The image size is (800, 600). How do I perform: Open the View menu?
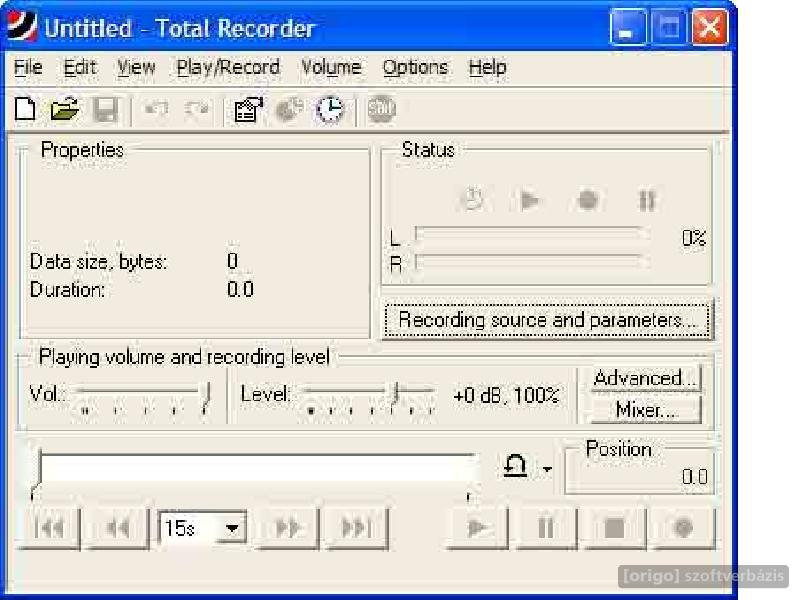[x=136, y=67]
